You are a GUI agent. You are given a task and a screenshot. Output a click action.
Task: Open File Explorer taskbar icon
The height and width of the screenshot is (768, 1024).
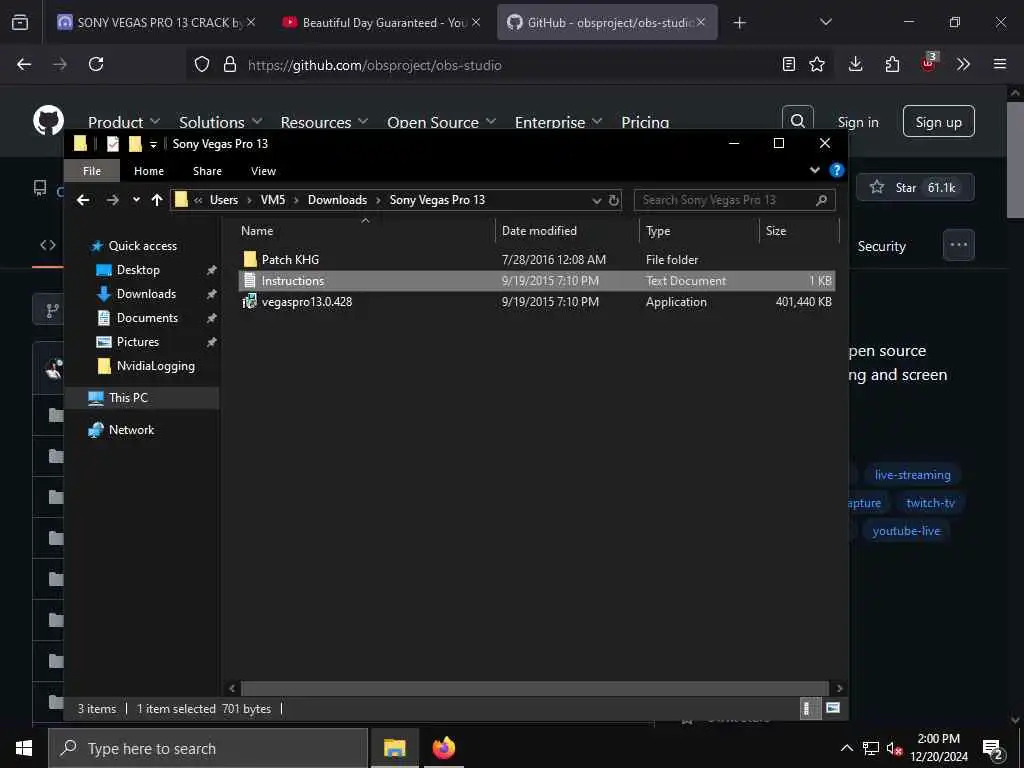coord(394,748)
